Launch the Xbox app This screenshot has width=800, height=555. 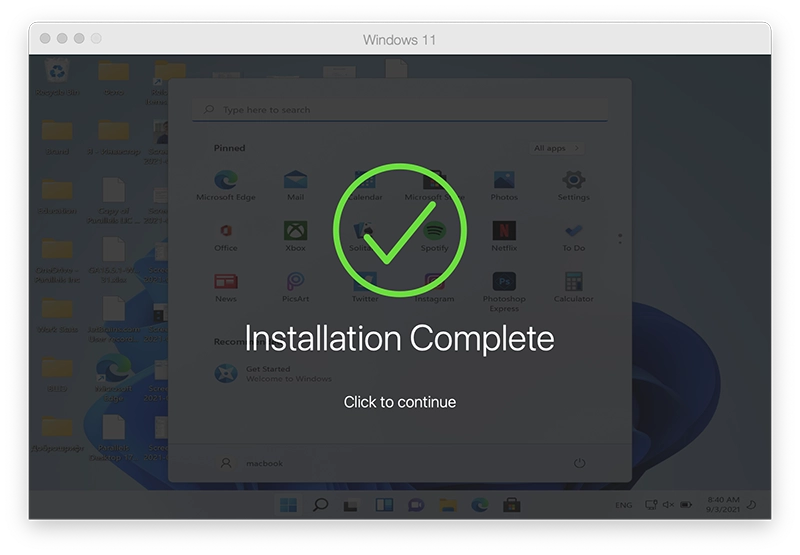tap(295, 236)
